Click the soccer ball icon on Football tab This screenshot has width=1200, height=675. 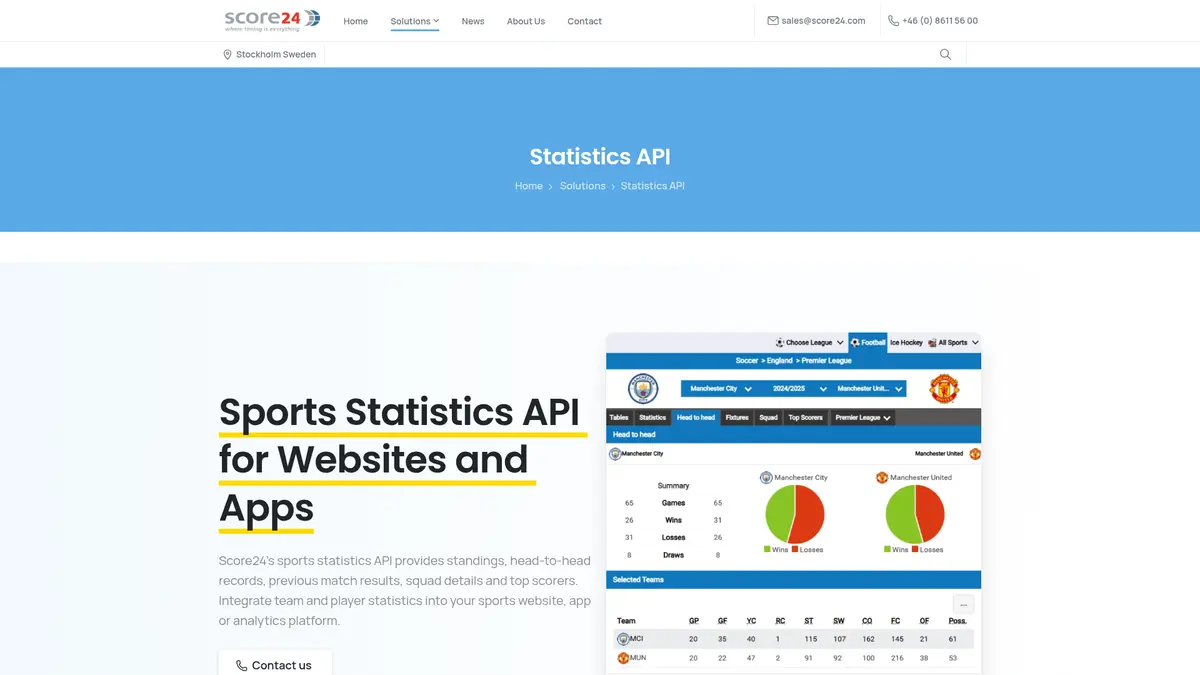click(x=855, y=342)
